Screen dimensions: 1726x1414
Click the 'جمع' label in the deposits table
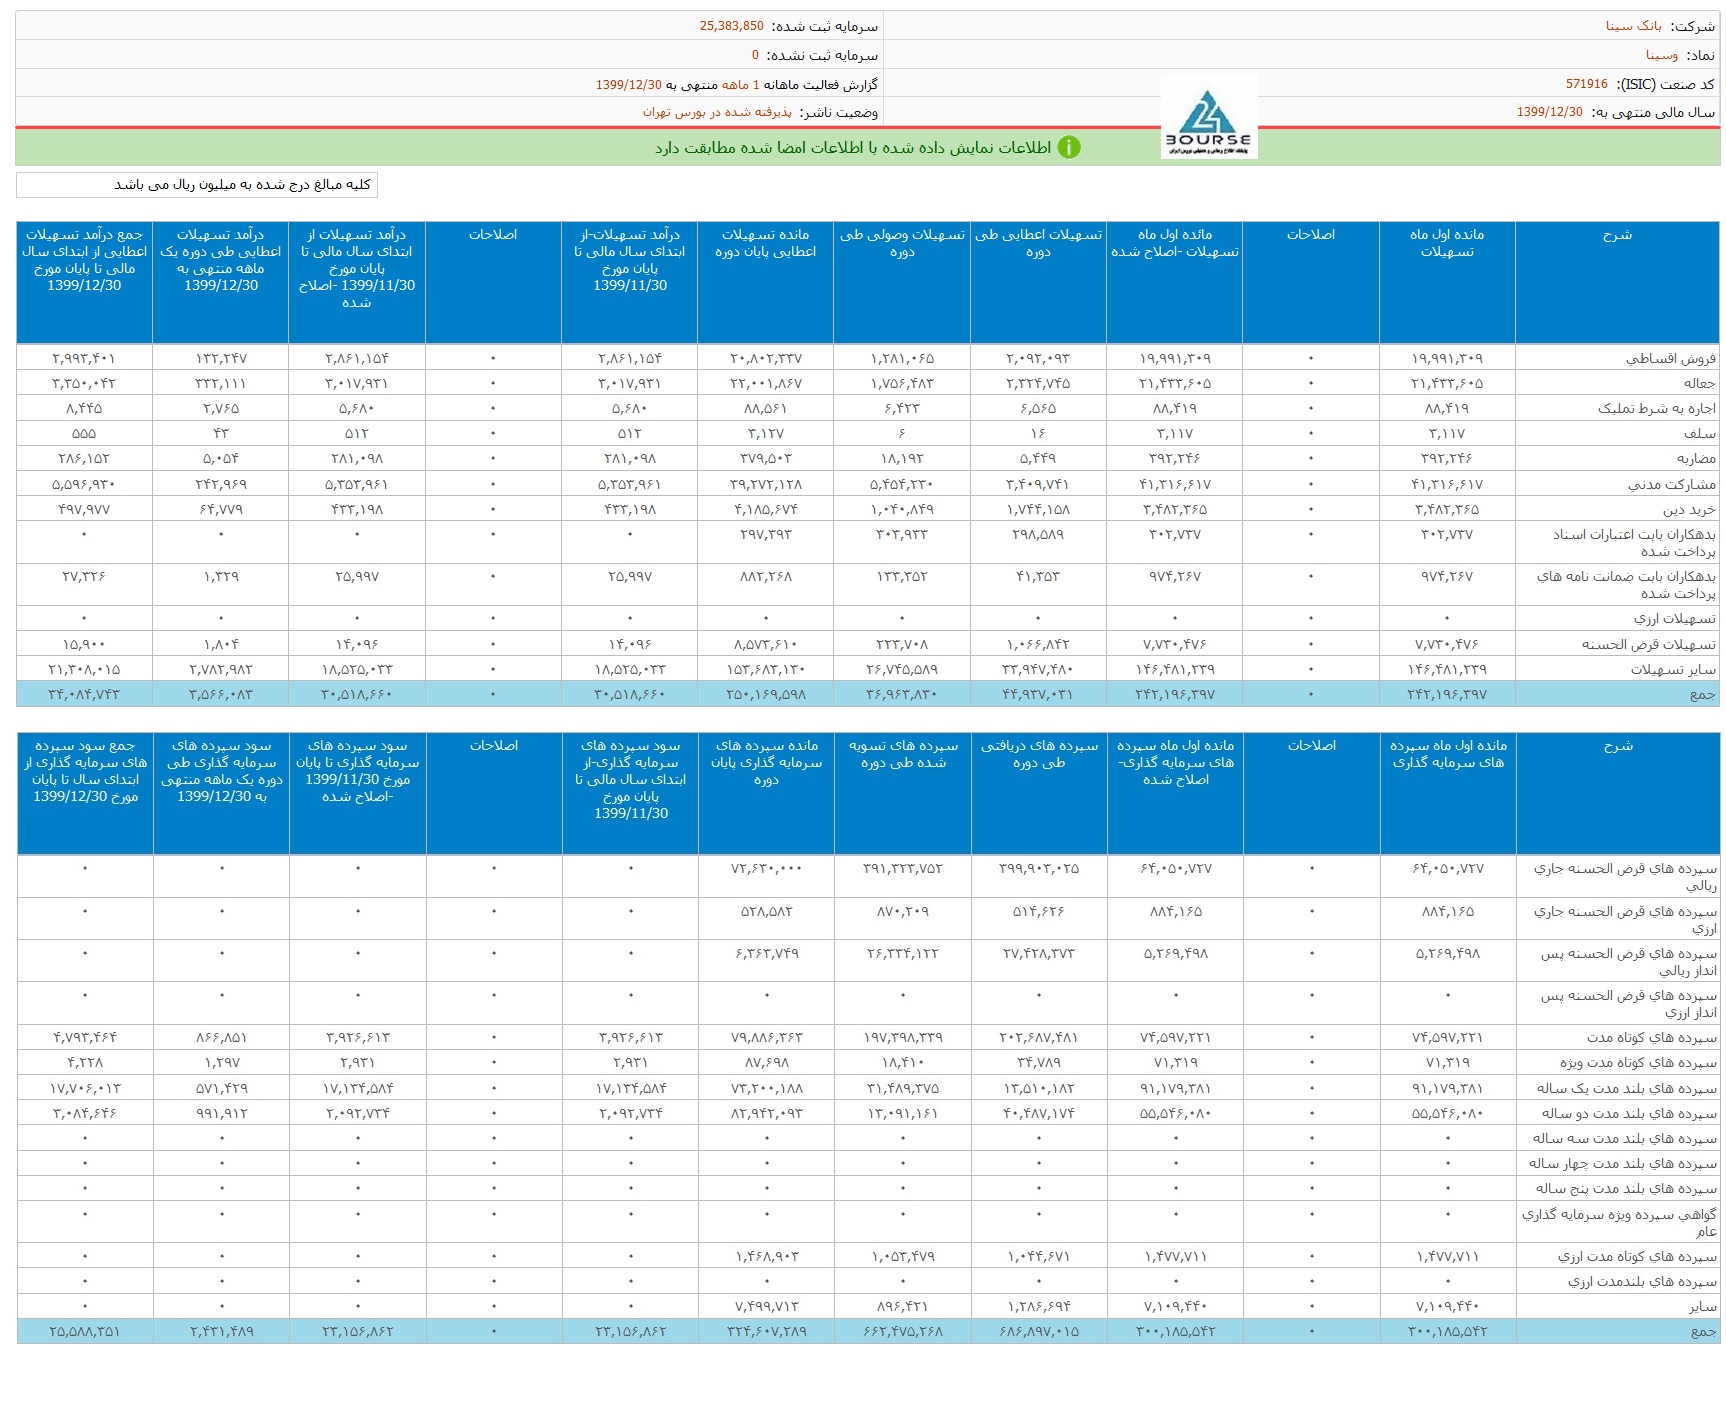click(x=1703, y=1331)
